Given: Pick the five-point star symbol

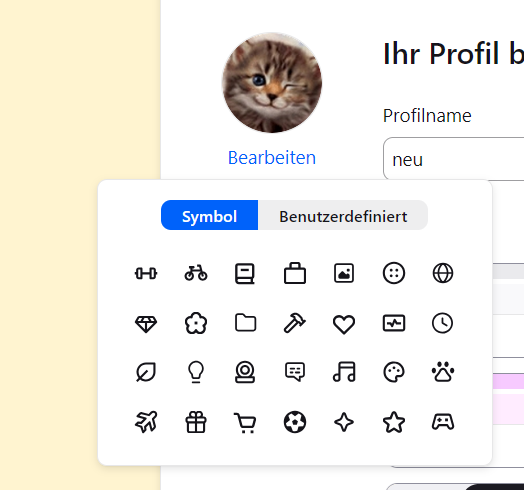Looking at the screenshot, I should tap(394, 422).
